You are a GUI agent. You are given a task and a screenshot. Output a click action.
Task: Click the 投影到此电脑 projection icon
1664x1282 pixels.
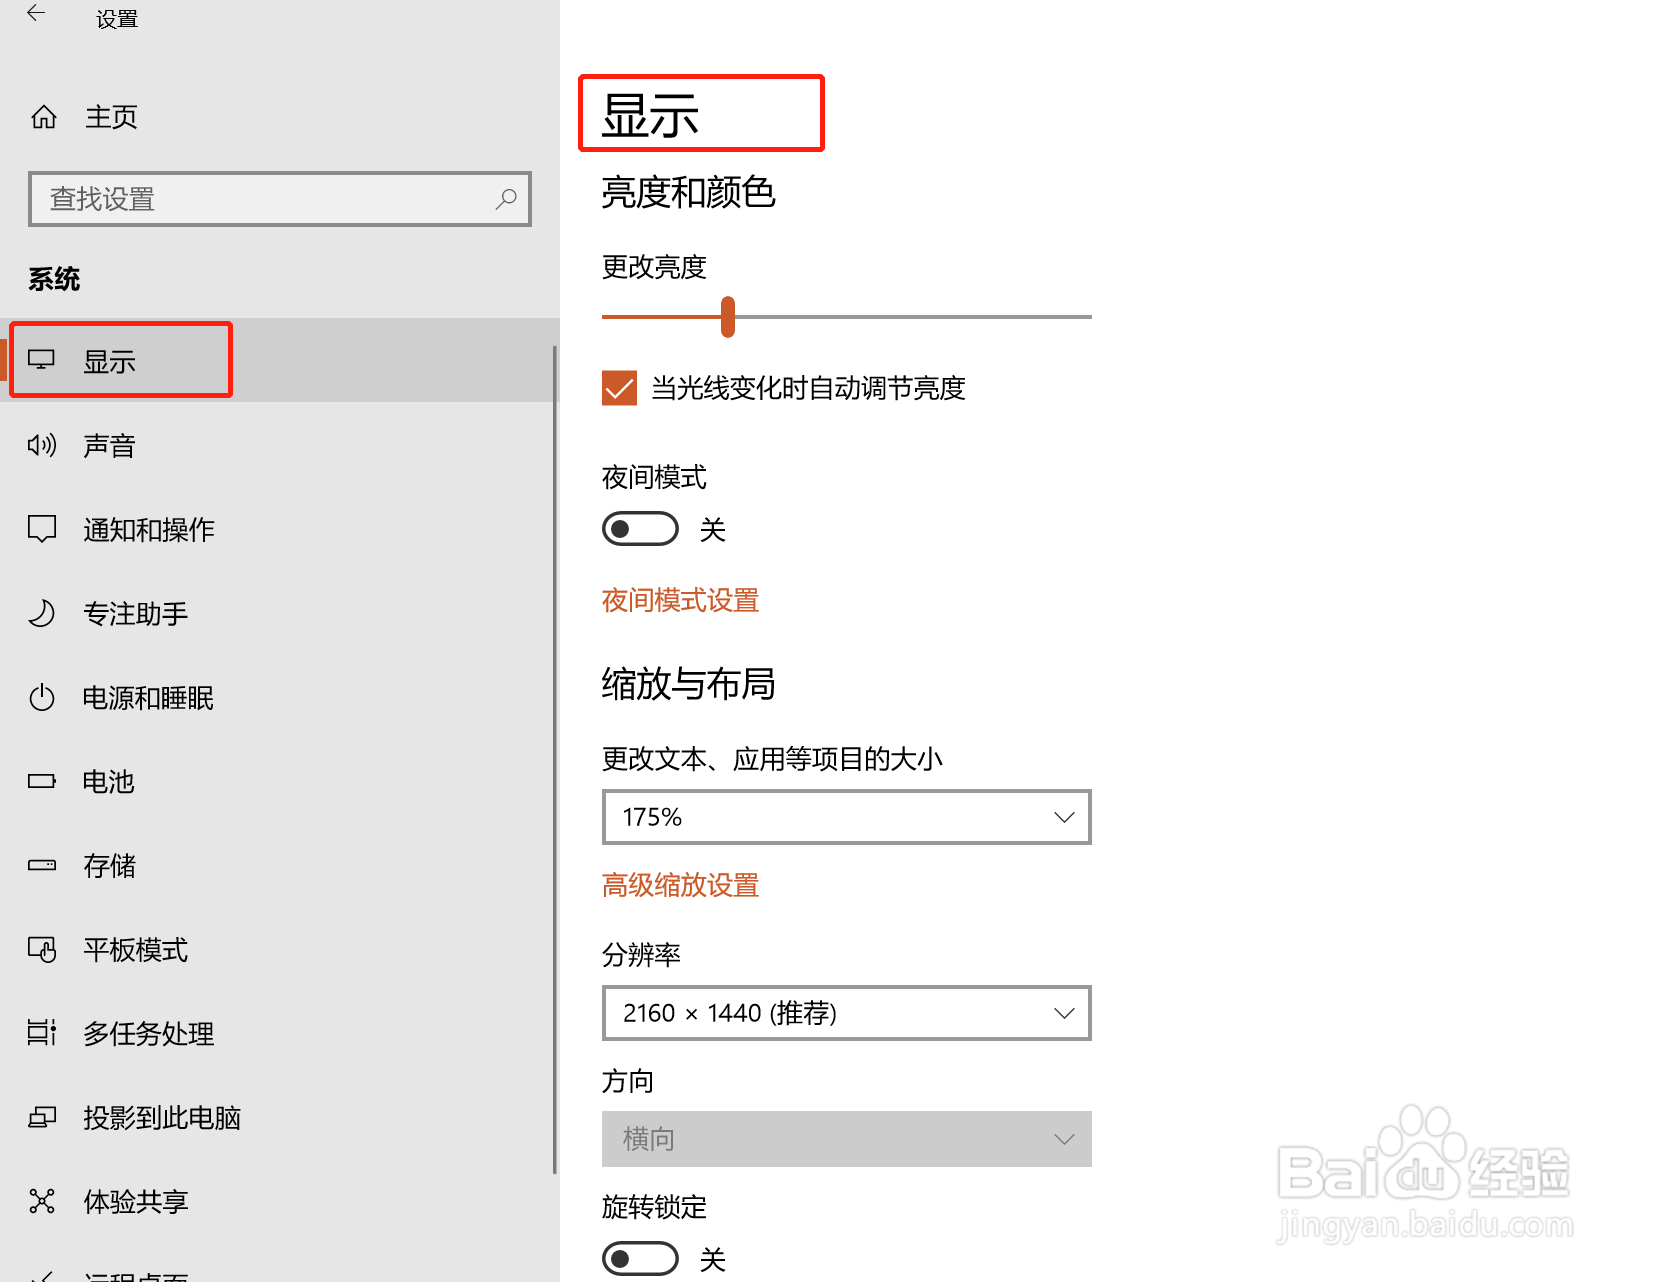(41, 1117)
